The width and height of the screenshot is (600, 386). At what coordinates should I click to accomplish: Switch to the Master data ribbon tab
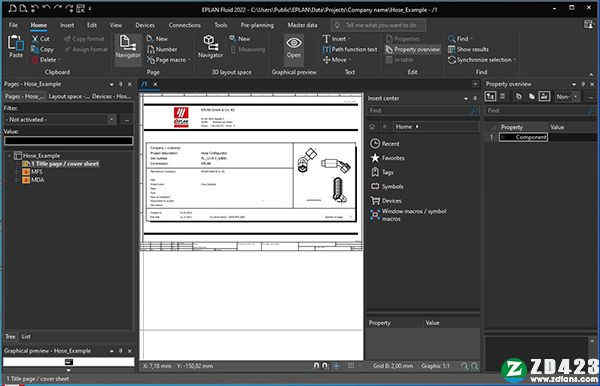(x=302, y=25)
